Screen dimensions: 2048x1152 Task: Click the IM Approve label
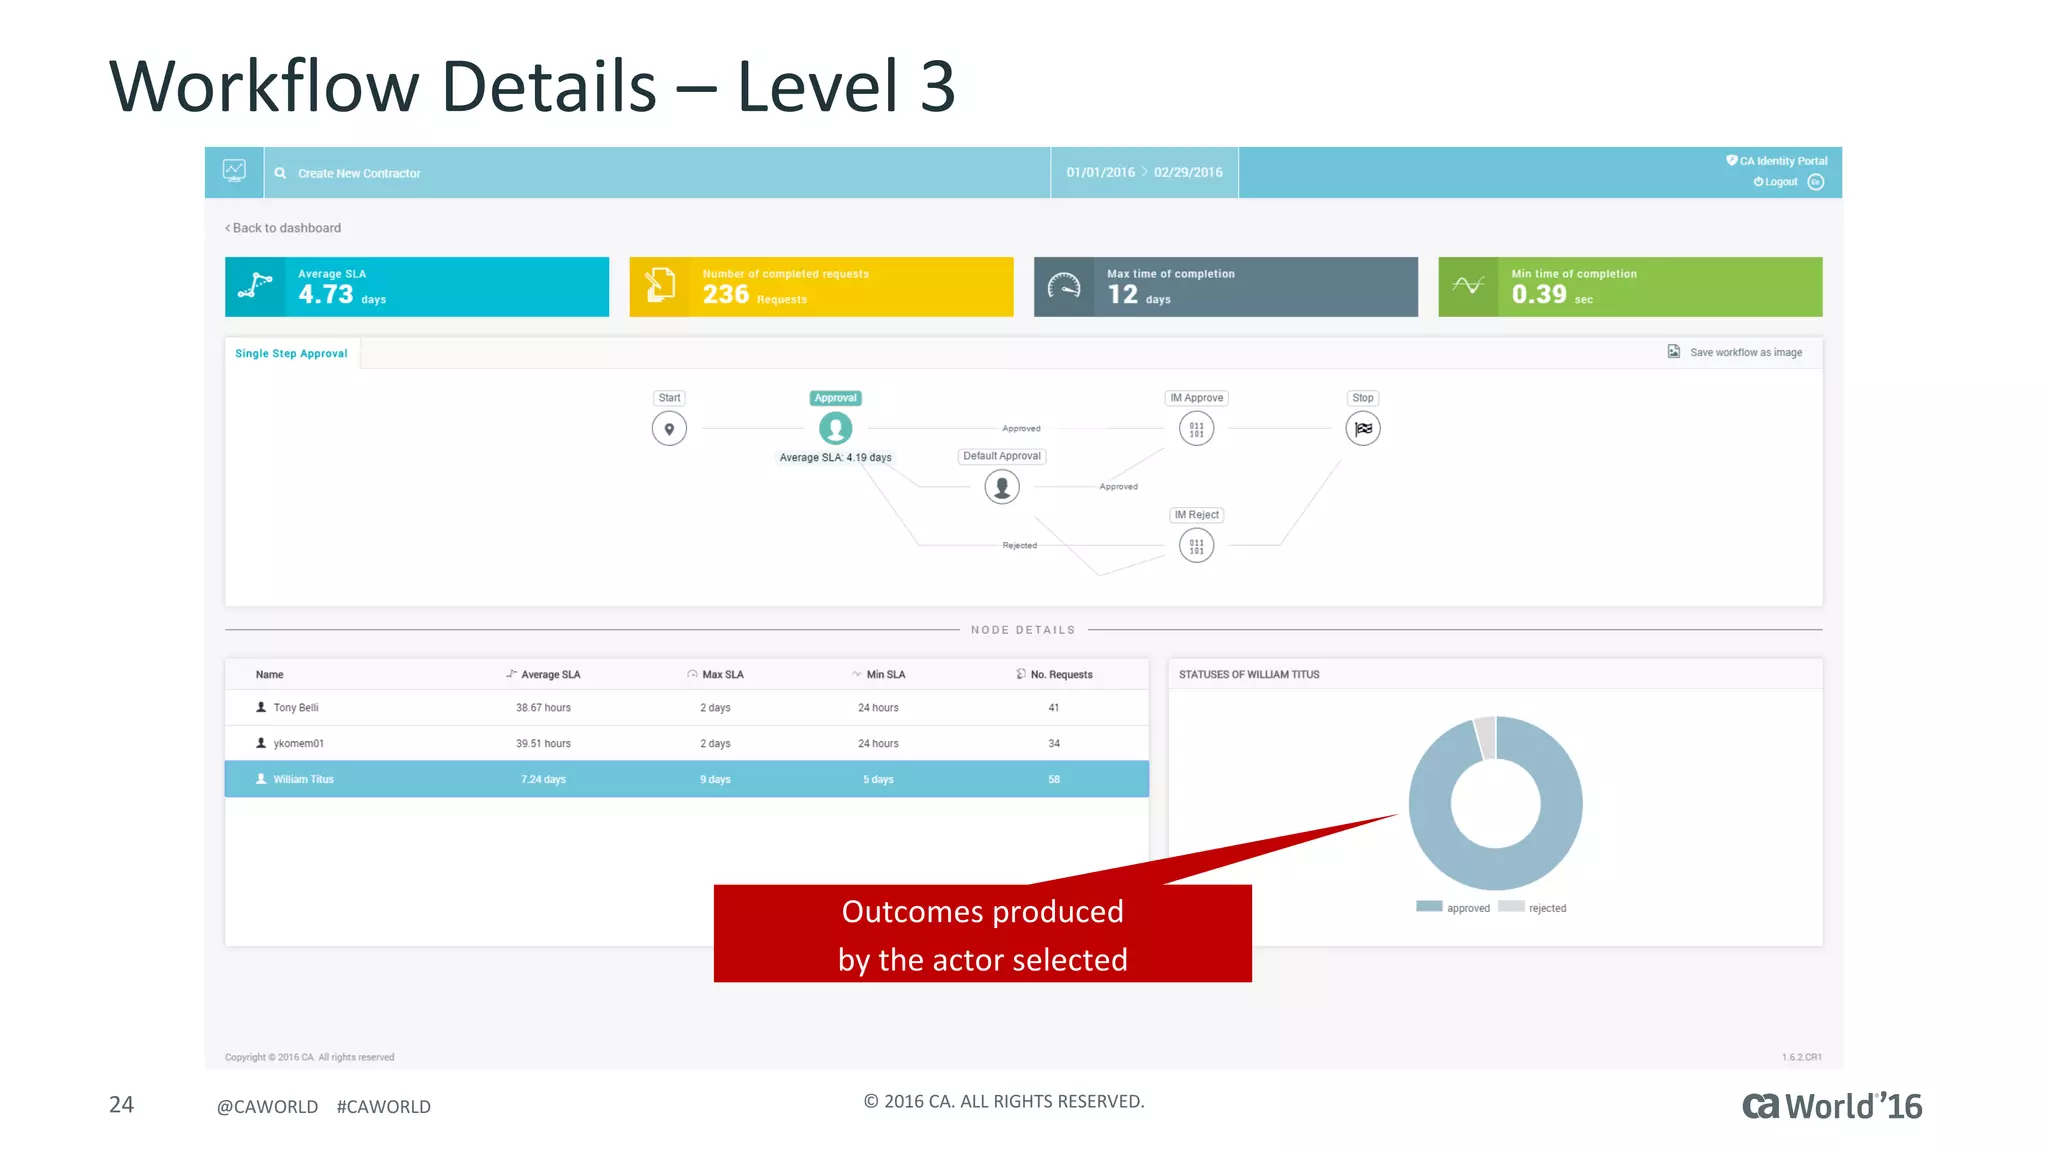click(x=1197, y=398)
